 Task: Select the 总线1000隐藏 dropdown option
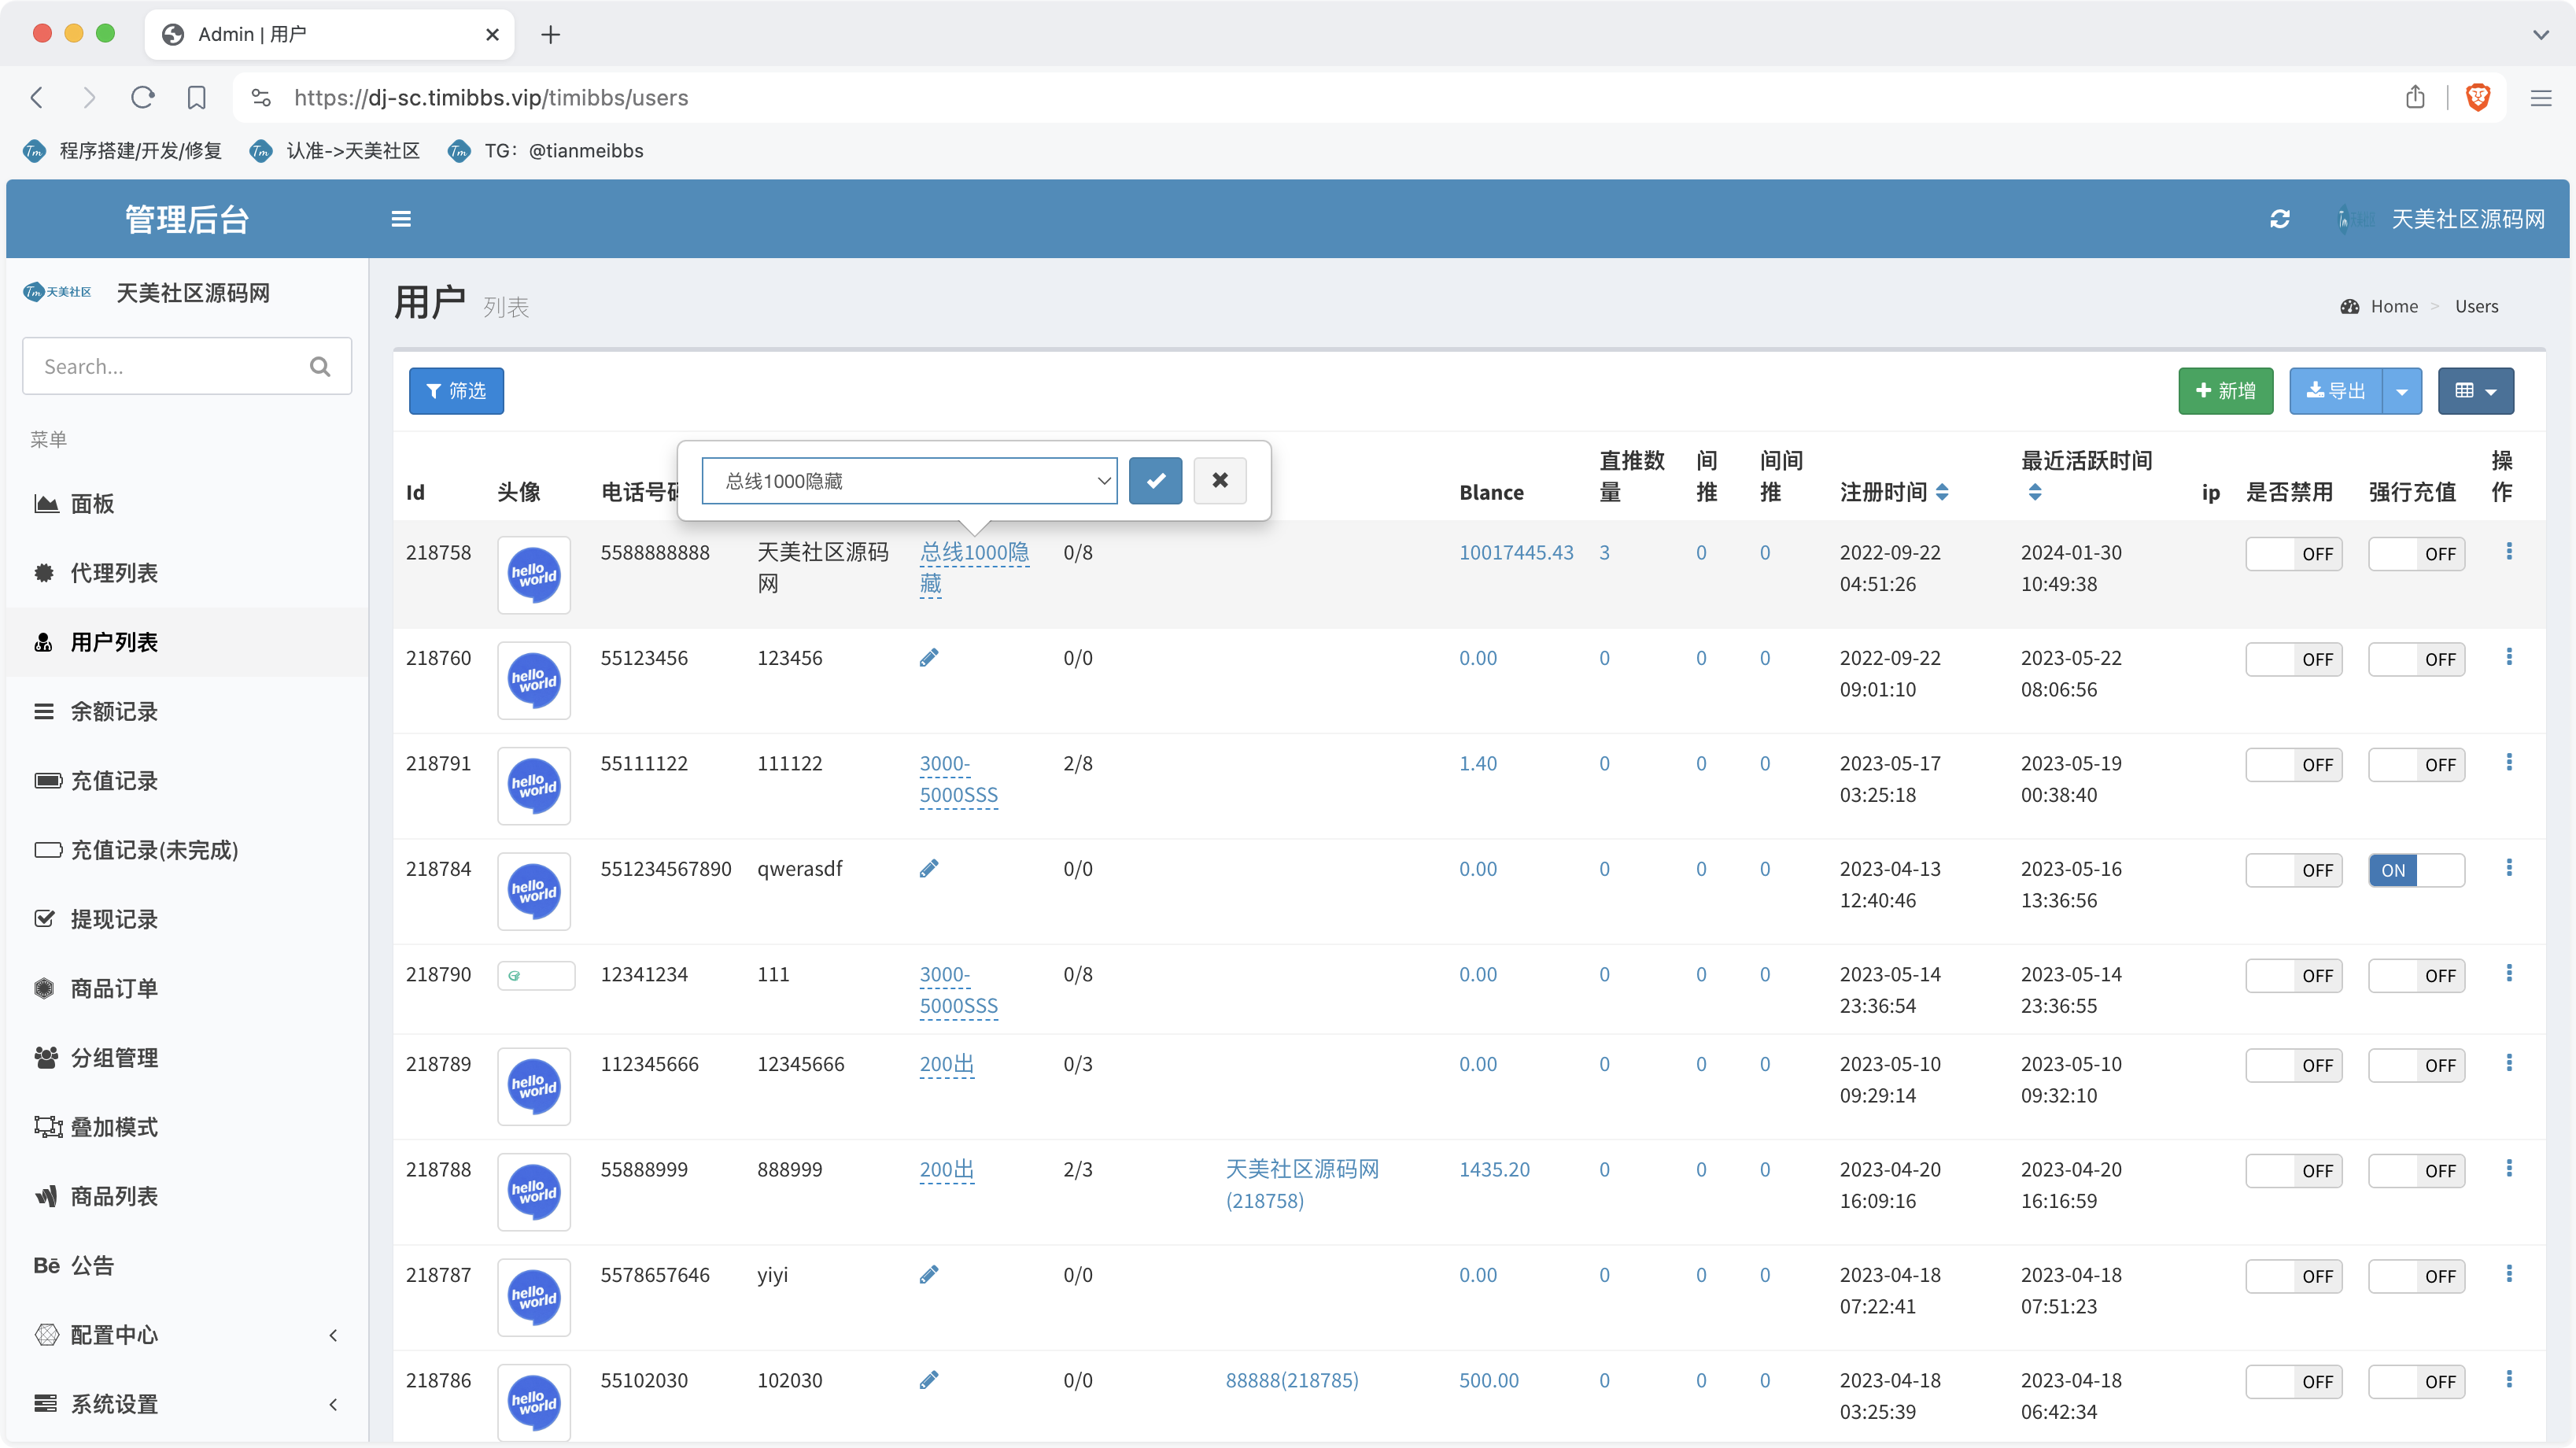[908, 480]
